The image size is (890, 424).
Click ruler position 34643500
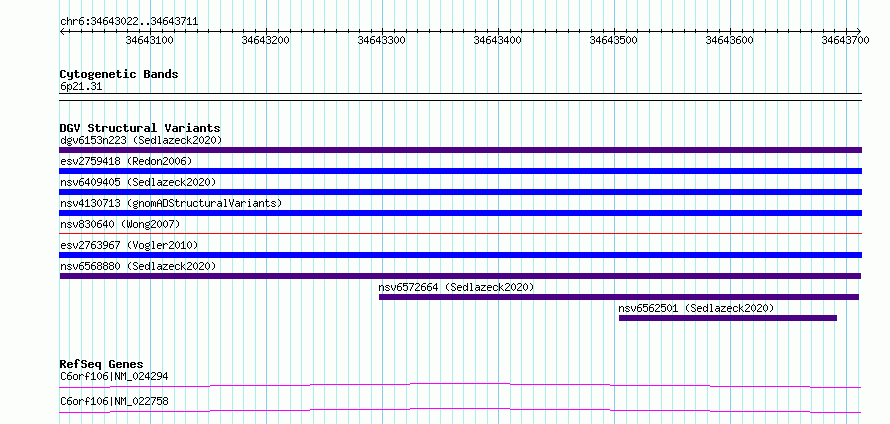tap(614, 40)
